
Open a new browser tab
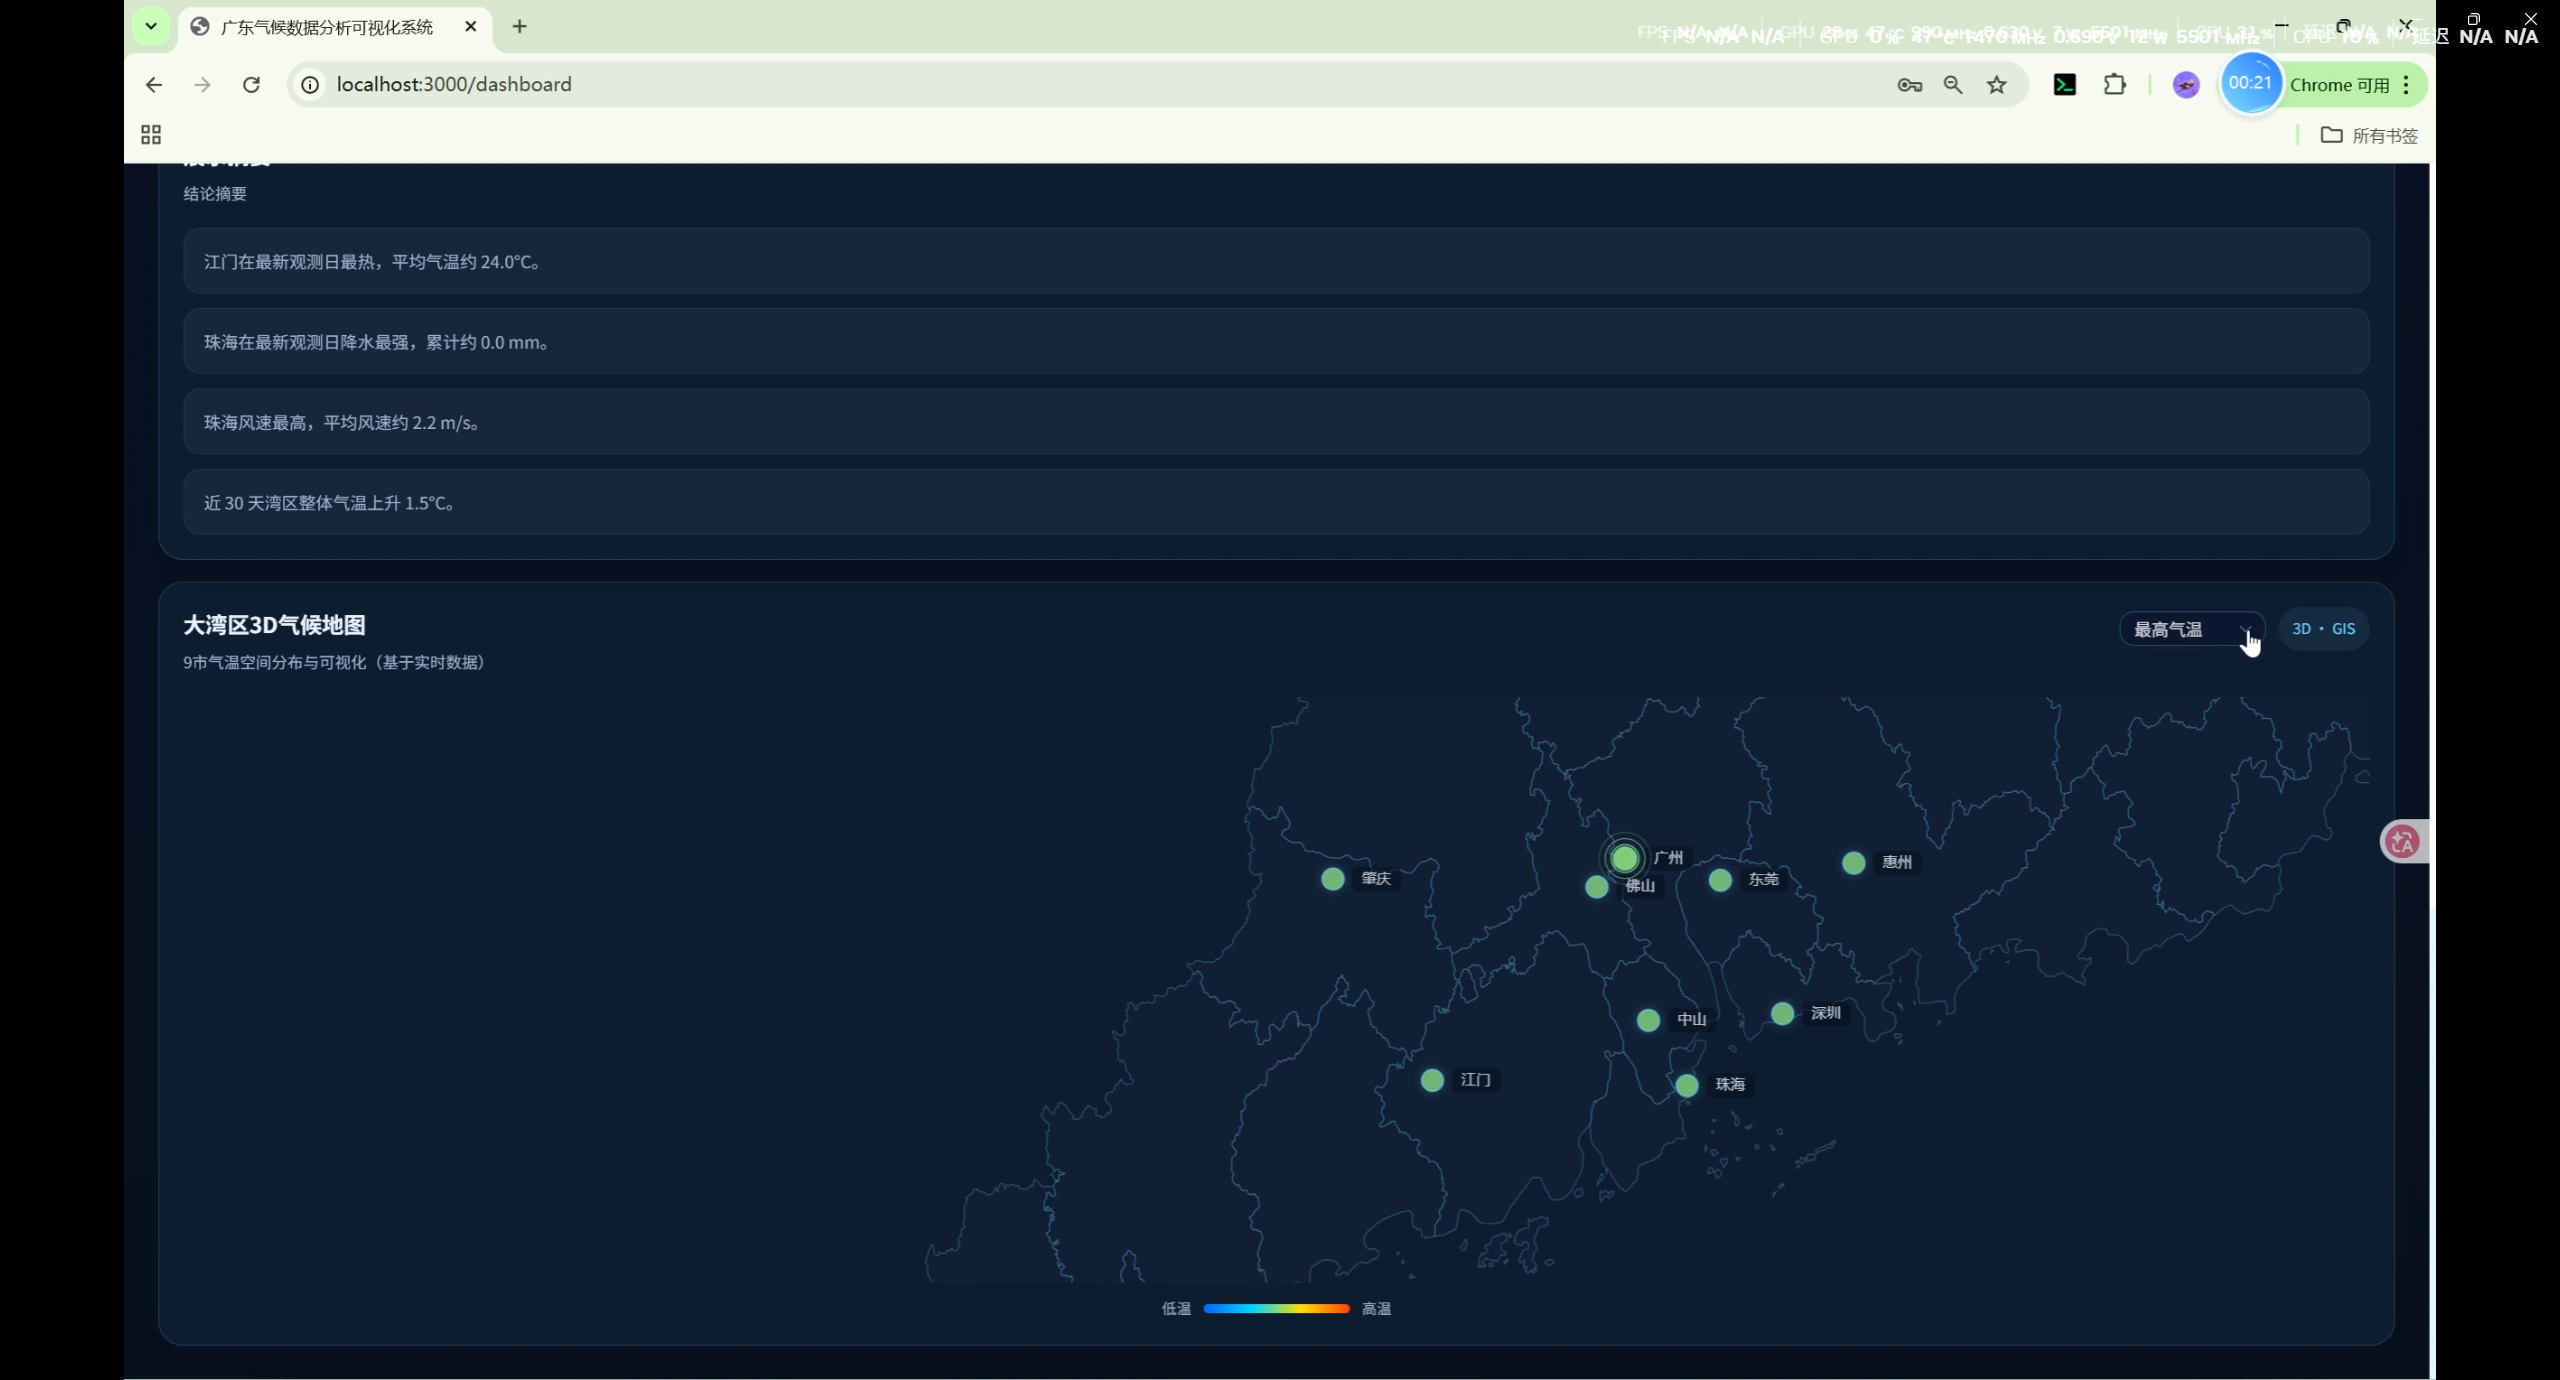coord(519,27)
